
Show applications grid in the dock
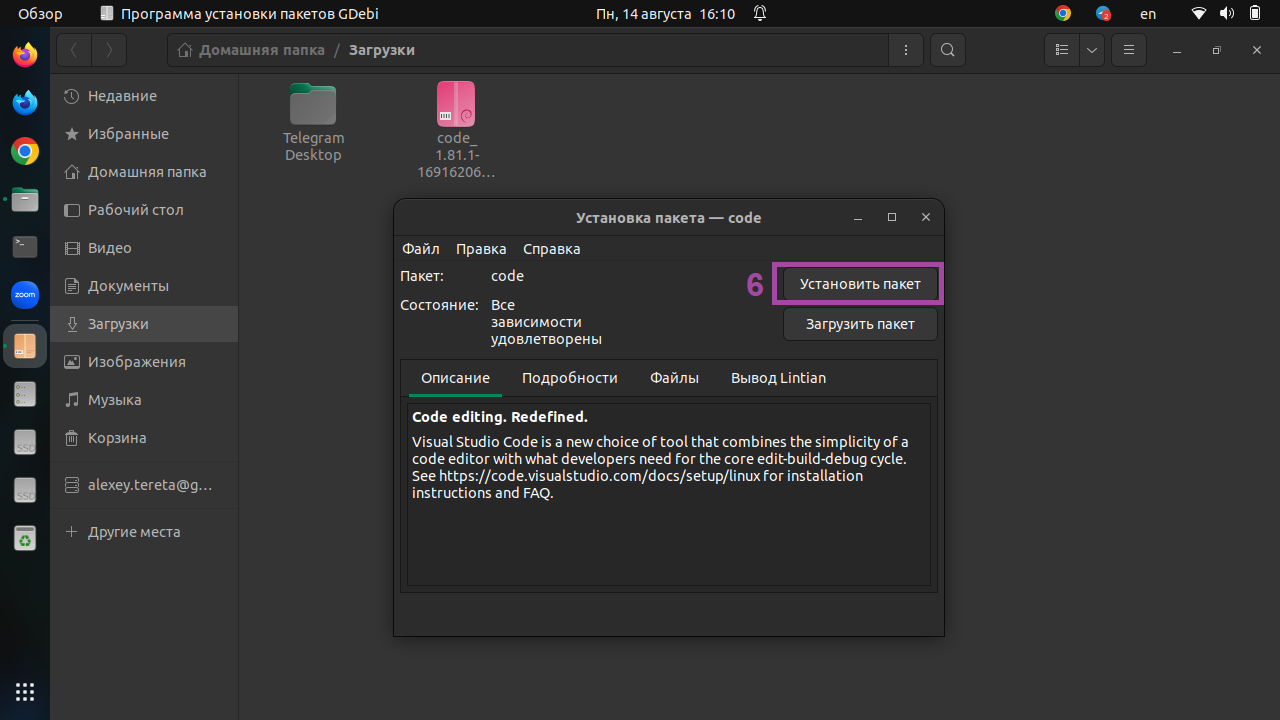coord(25,691)
